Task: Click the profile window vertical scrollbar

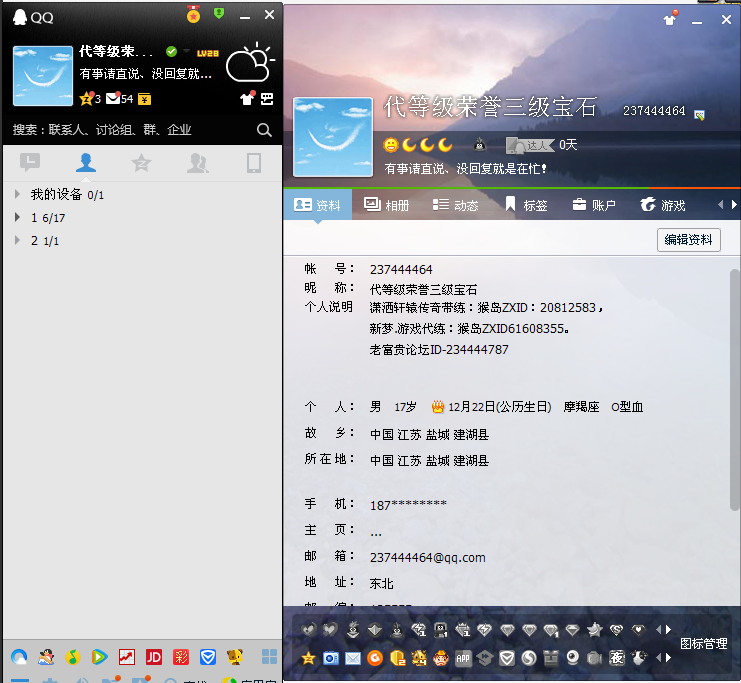Action: point(734,389)
